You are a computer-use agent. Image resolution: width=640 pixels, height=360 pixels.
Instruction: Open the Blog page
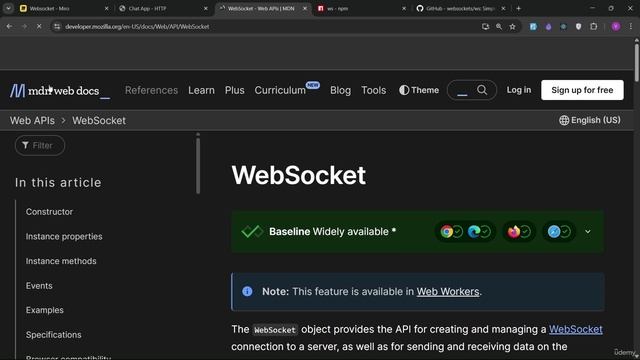(x=340, y=90)
